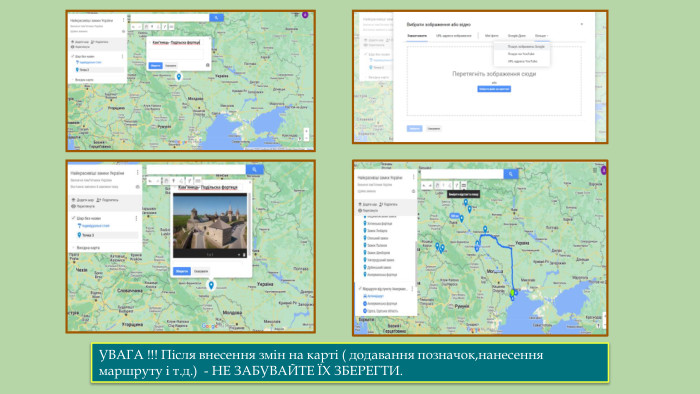Close the Вибрати зображення або відео dialog
700x394 pixels.
pos(581,24)
